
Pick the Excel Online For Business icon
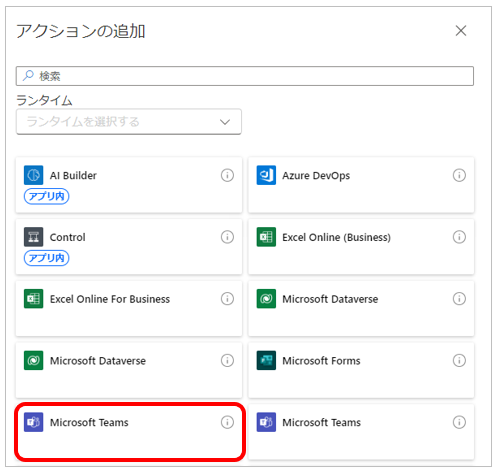(33, 299)
